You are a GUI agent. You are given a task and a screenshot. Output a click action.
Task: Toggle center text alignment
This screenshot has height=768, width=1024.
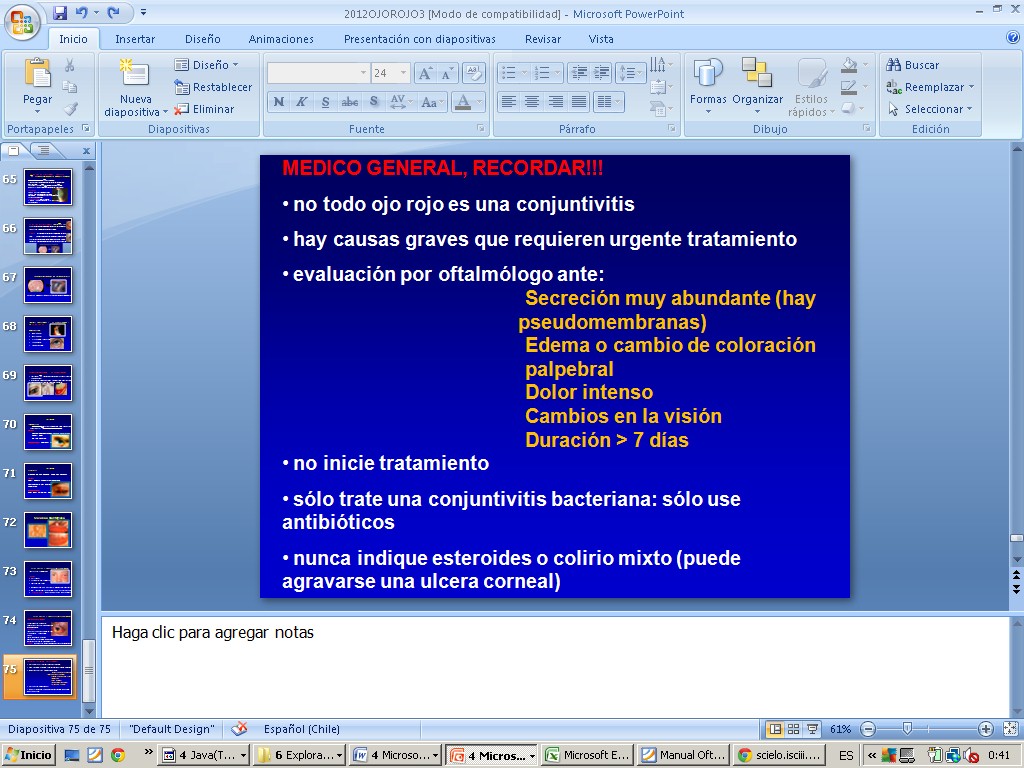(x=532, y=102)
